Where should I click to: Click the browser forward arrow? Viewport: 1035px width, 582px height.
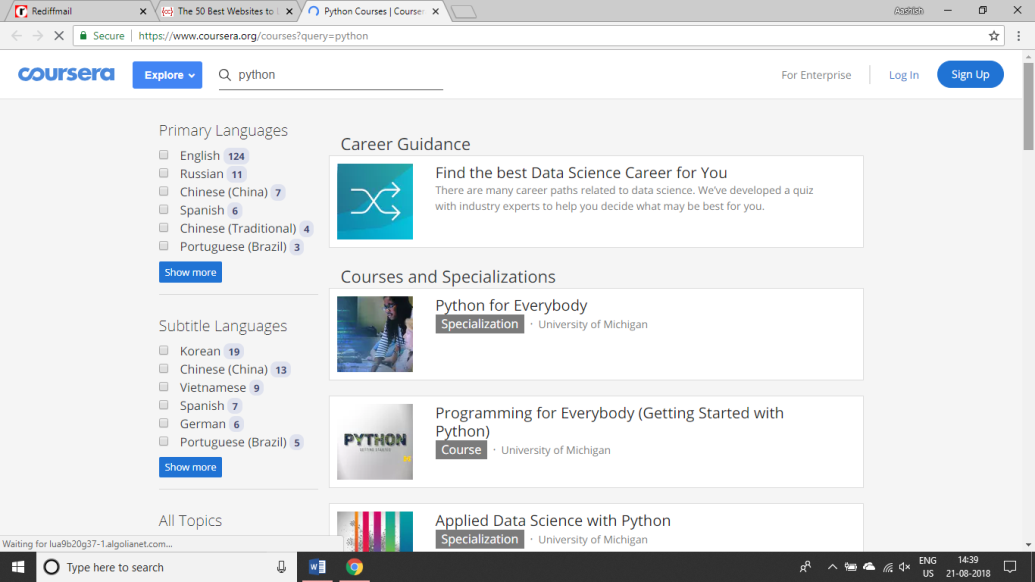pyautogui.click(x=38, y=36)
